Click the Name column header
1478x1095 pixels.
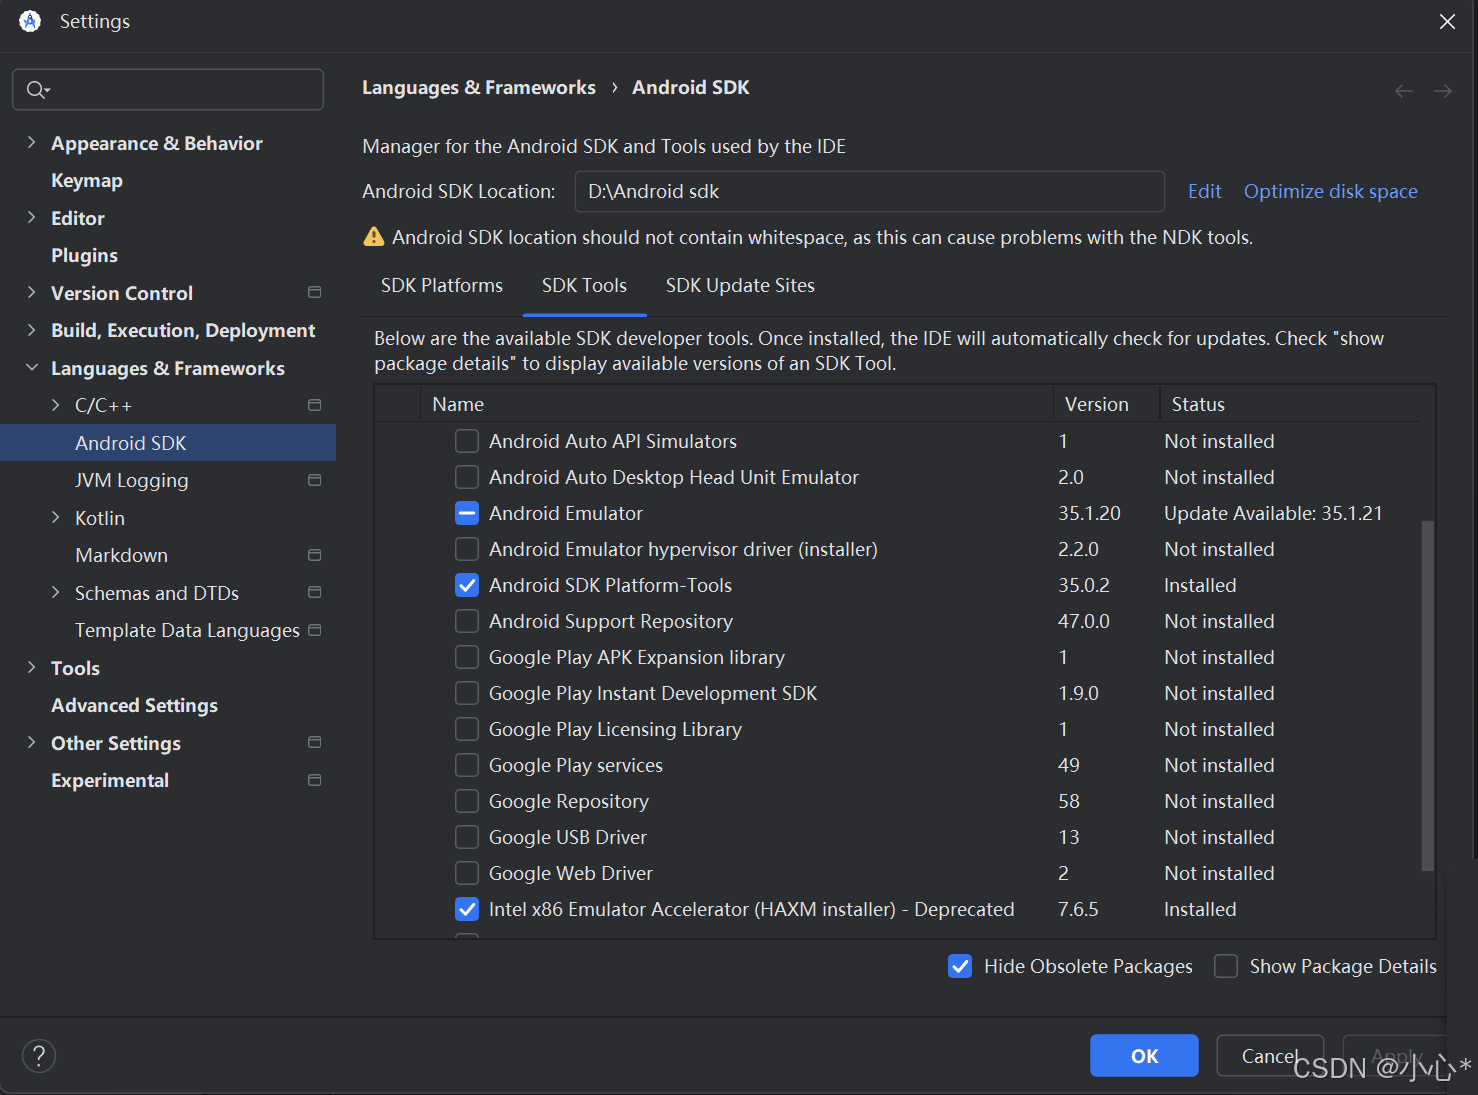tap(736, 404)
